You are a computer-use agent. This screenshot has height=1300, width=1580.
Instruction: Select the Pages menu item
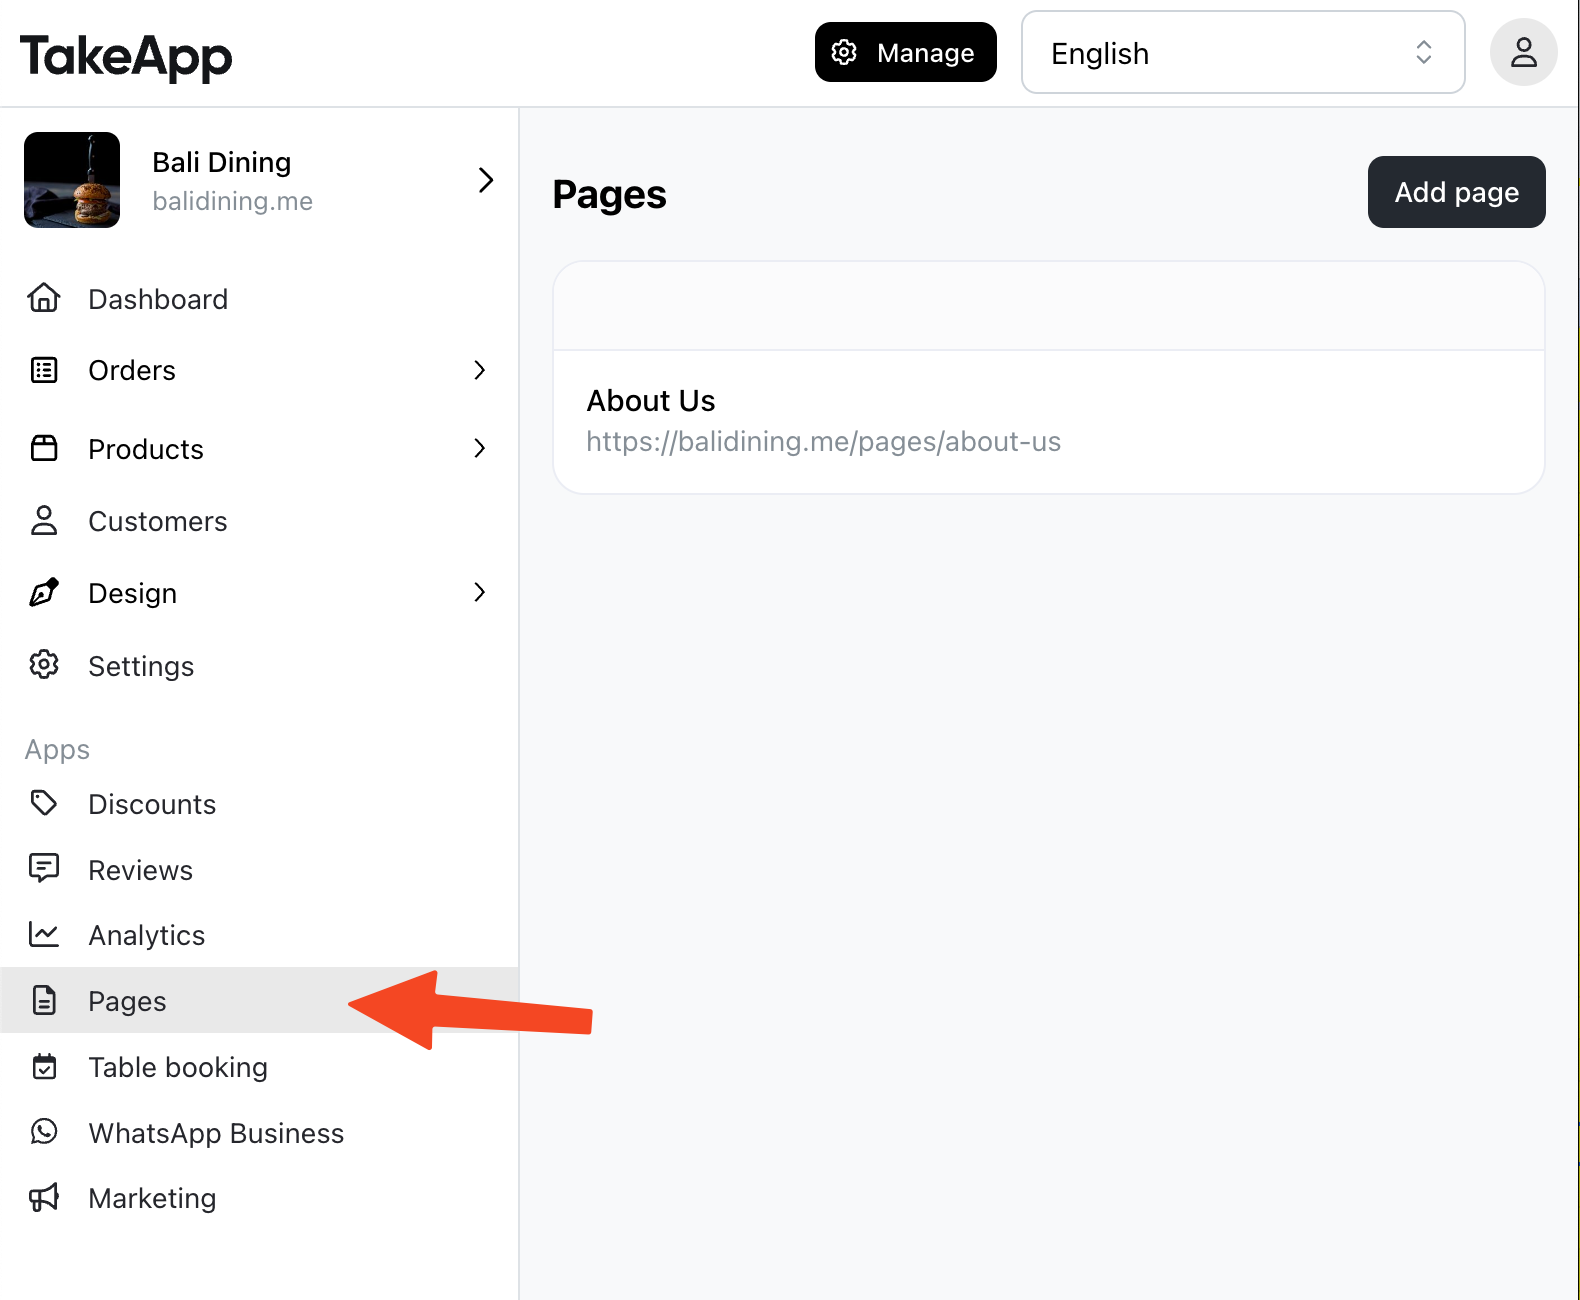pos(259,1000)
